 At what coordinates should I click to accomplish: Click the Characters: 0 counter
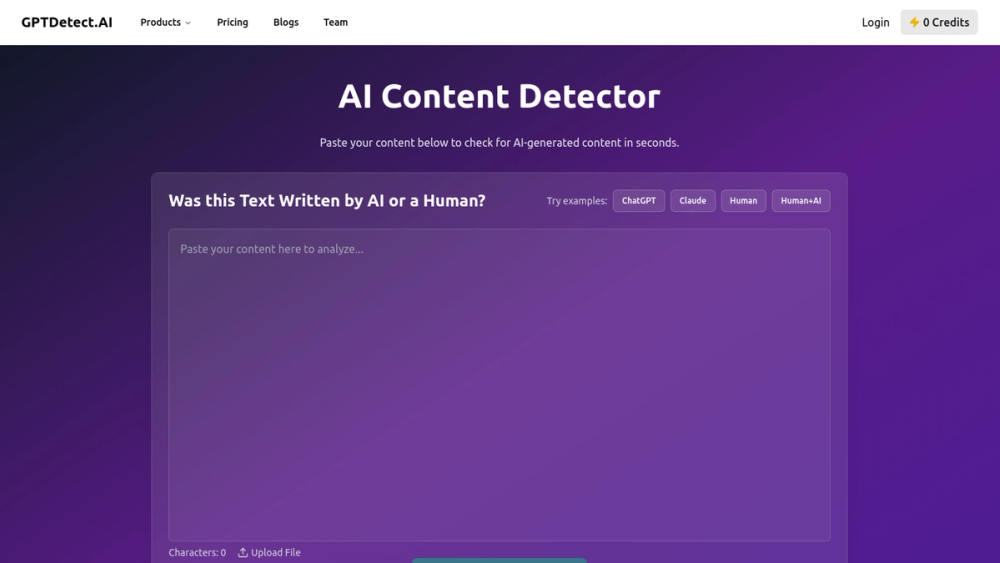click(197, 553)
